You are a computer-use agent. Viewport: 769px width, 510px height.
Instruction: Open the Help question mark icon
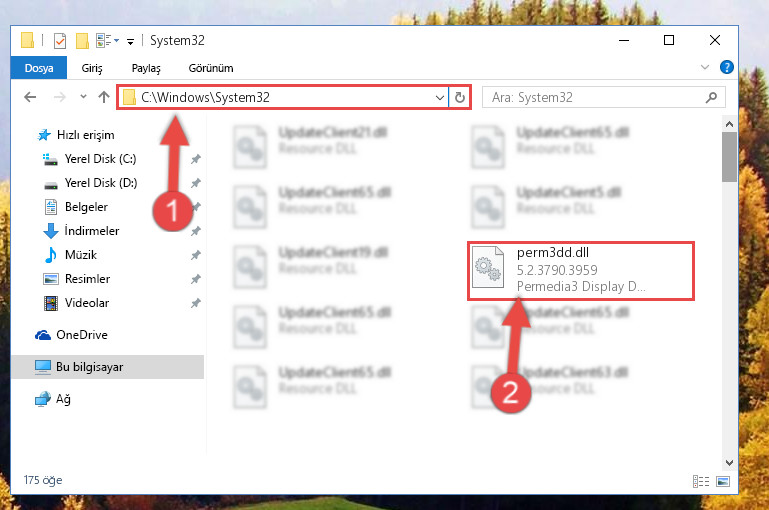pos(726,67)
